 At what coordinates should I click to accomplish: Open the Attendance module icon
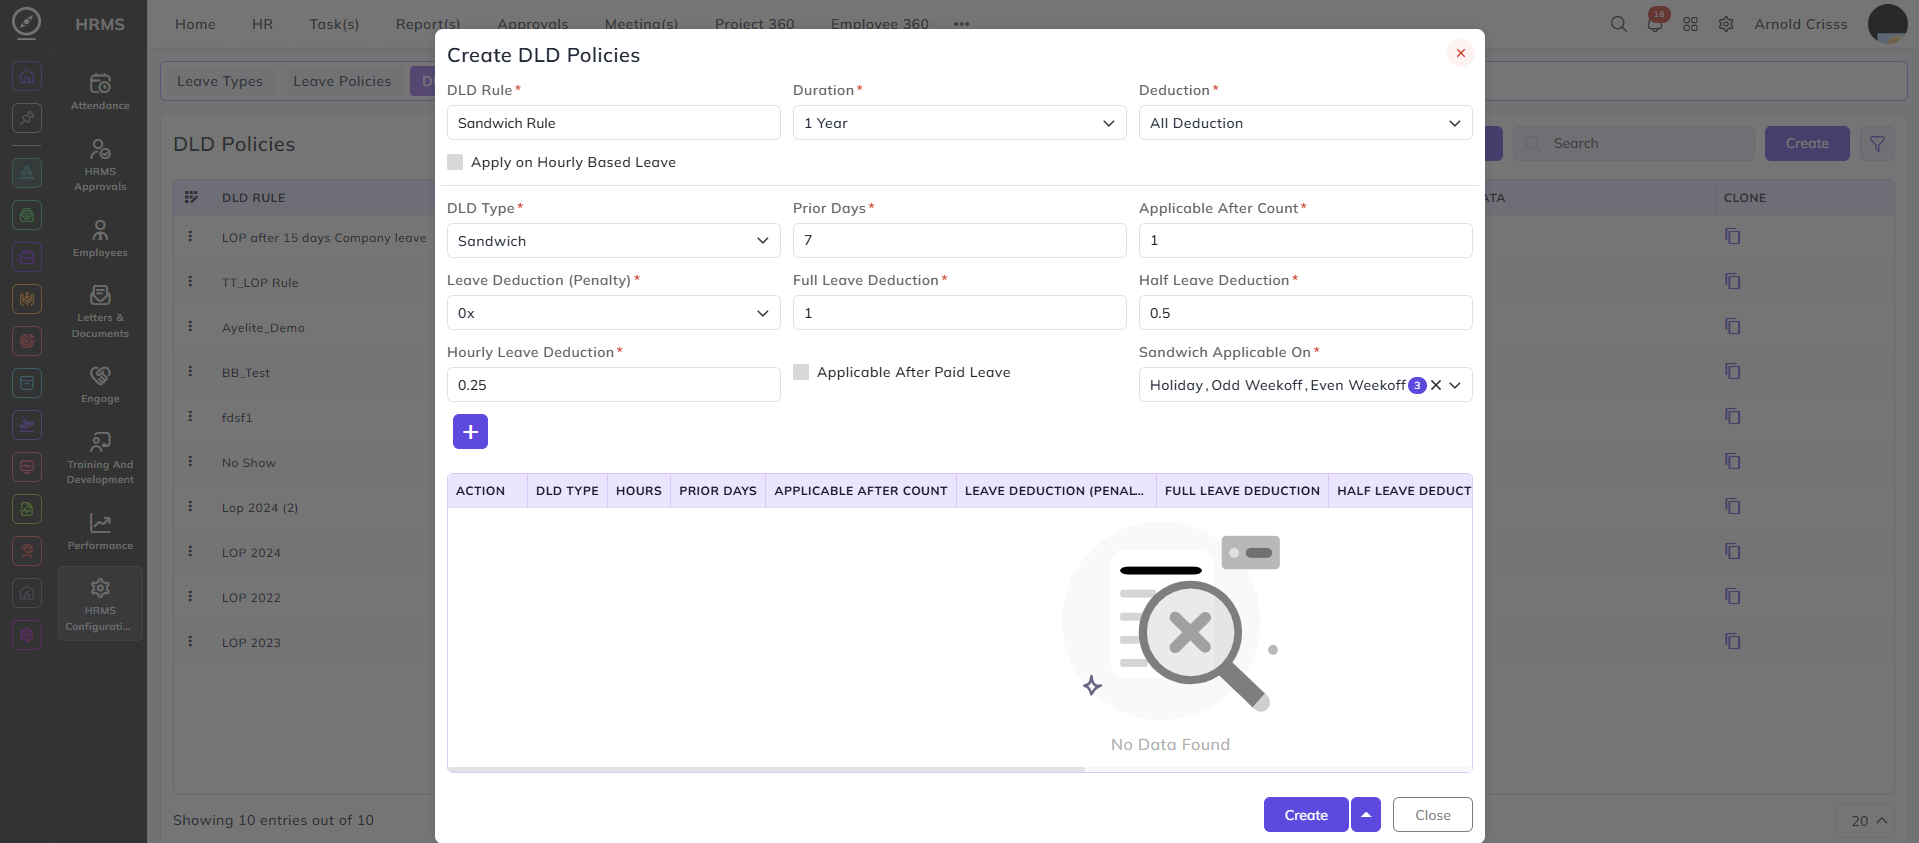point(100,90)
